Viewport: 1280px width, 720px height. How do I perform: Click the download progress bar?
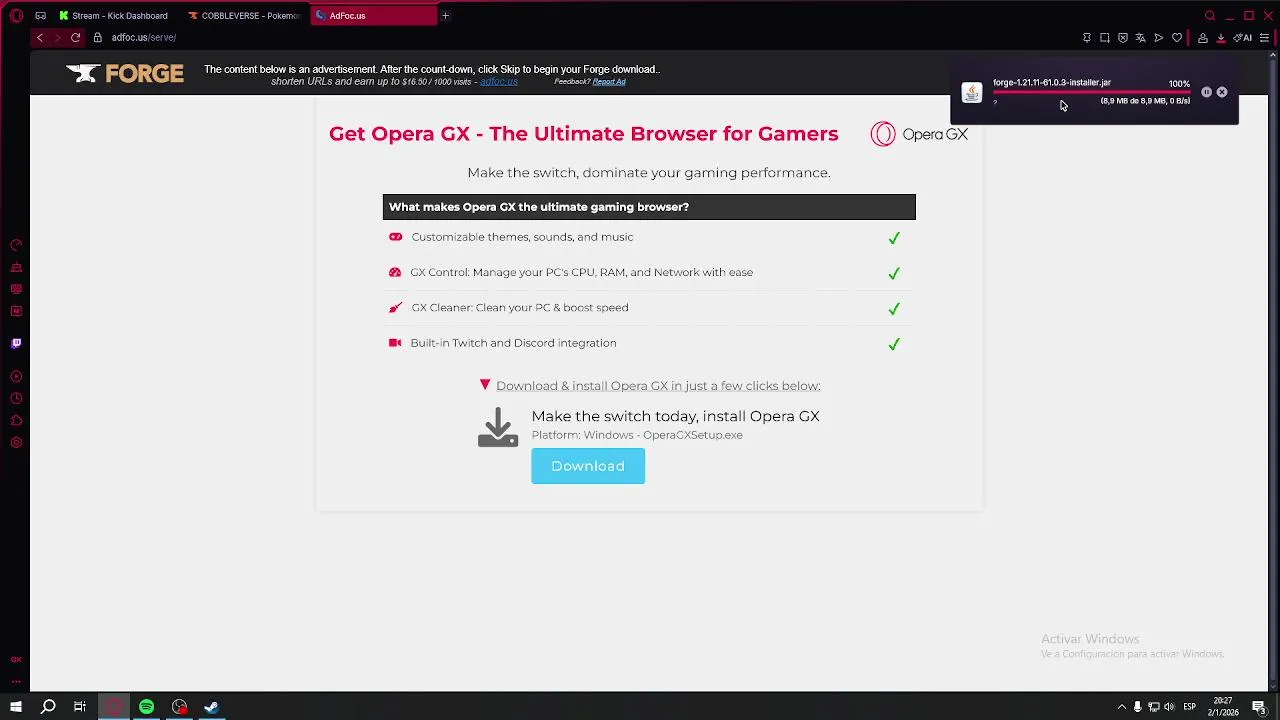point(1091,92)
